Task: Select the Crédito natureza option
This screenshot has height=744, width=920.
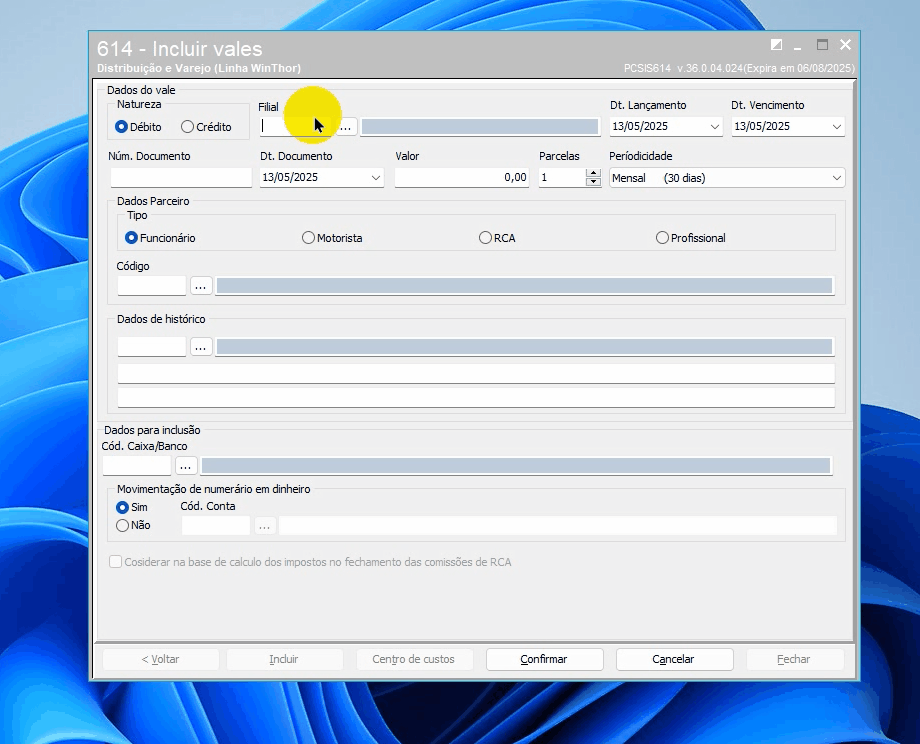Action: (206, 127)
